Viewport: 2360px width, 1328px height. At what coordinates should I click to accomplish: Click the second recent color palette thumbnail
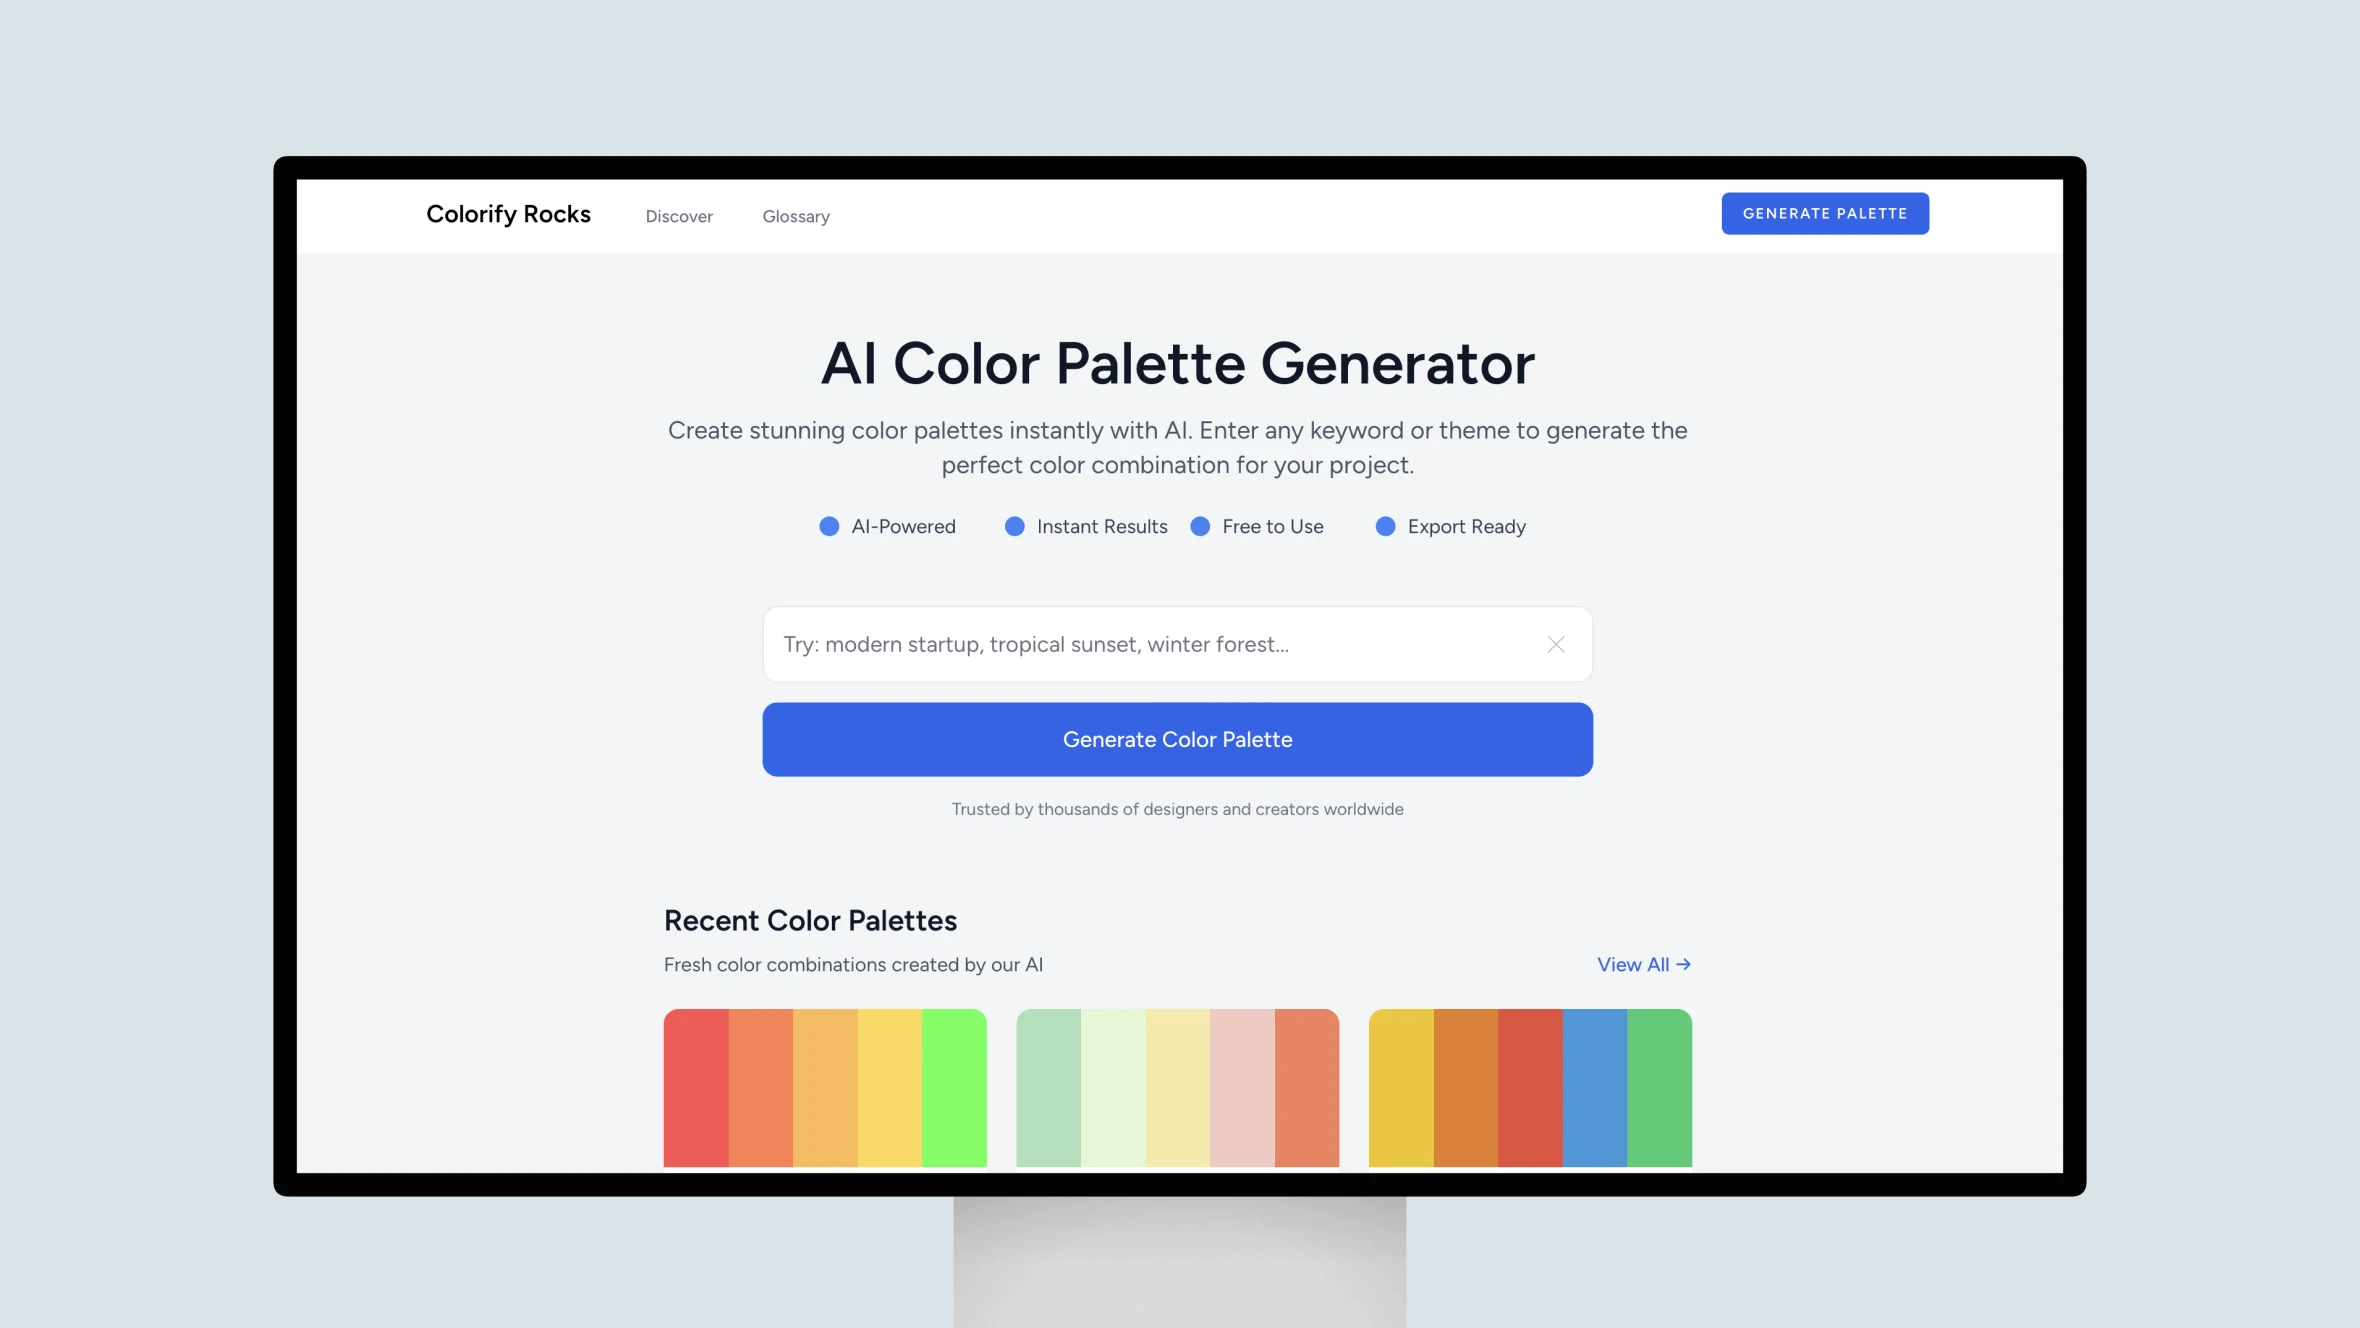(x=1177, y=1086)
